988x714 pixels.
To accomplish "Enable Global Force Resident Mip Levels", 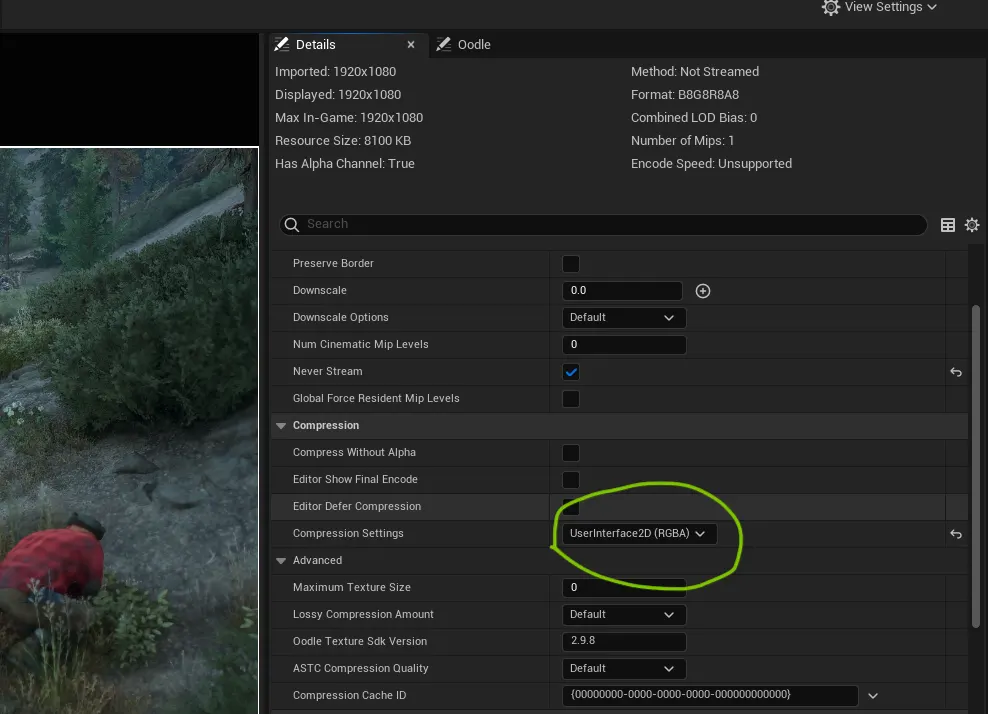I will 571,399.
